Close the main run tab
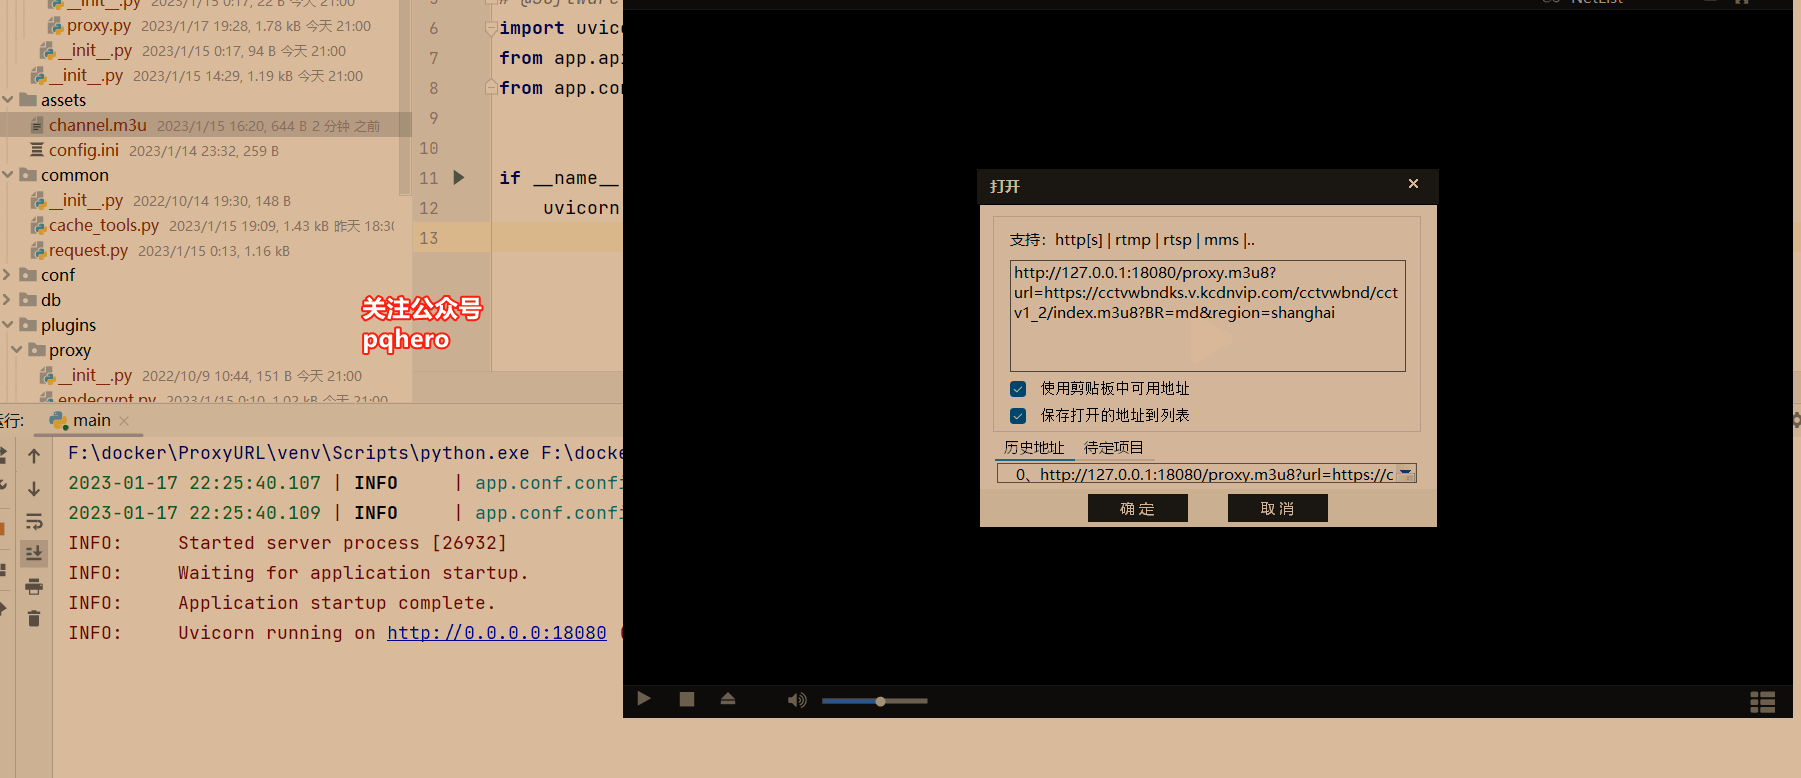The width and height of the screenshot is (1801, 778). tap(124, 421)
